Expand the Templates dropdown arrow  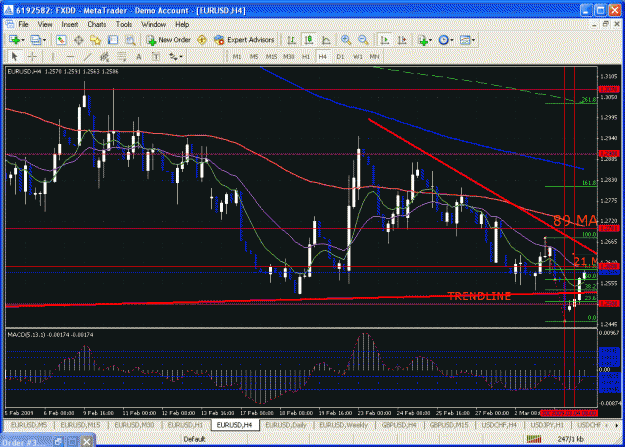(473, 40)
